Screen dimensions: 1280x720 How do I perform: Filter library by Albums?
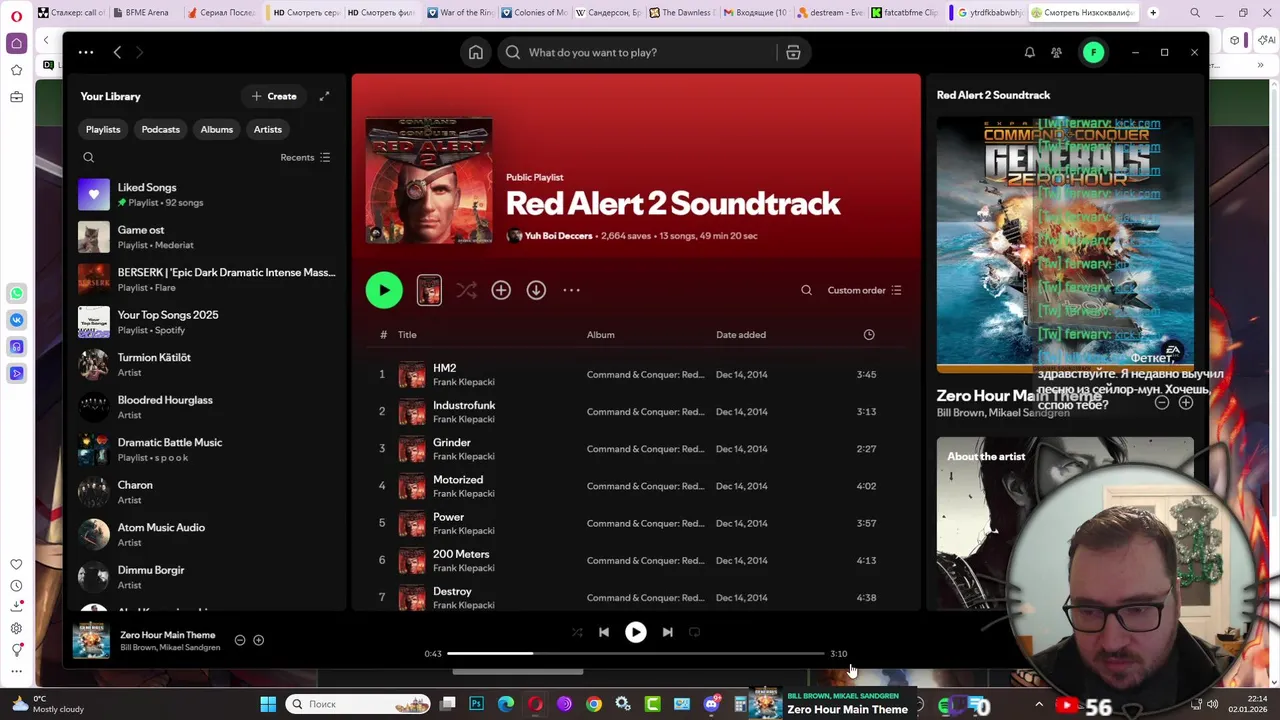coord(216,129)
